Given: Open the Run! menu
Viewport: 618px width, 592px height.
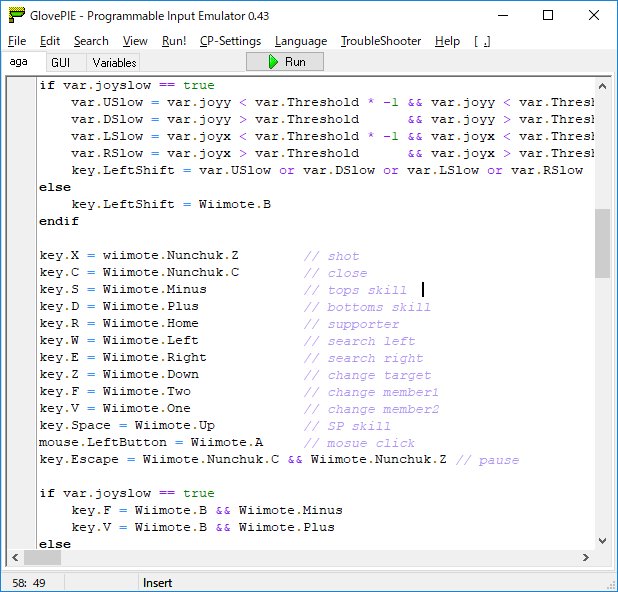Looking at the screenshot, I should (174, 41).
